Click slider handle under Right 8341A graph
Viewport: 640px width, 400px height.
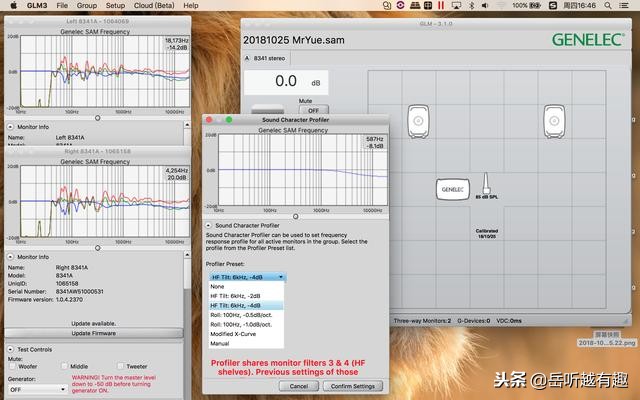pyautogui.click(x=98, y=248)
